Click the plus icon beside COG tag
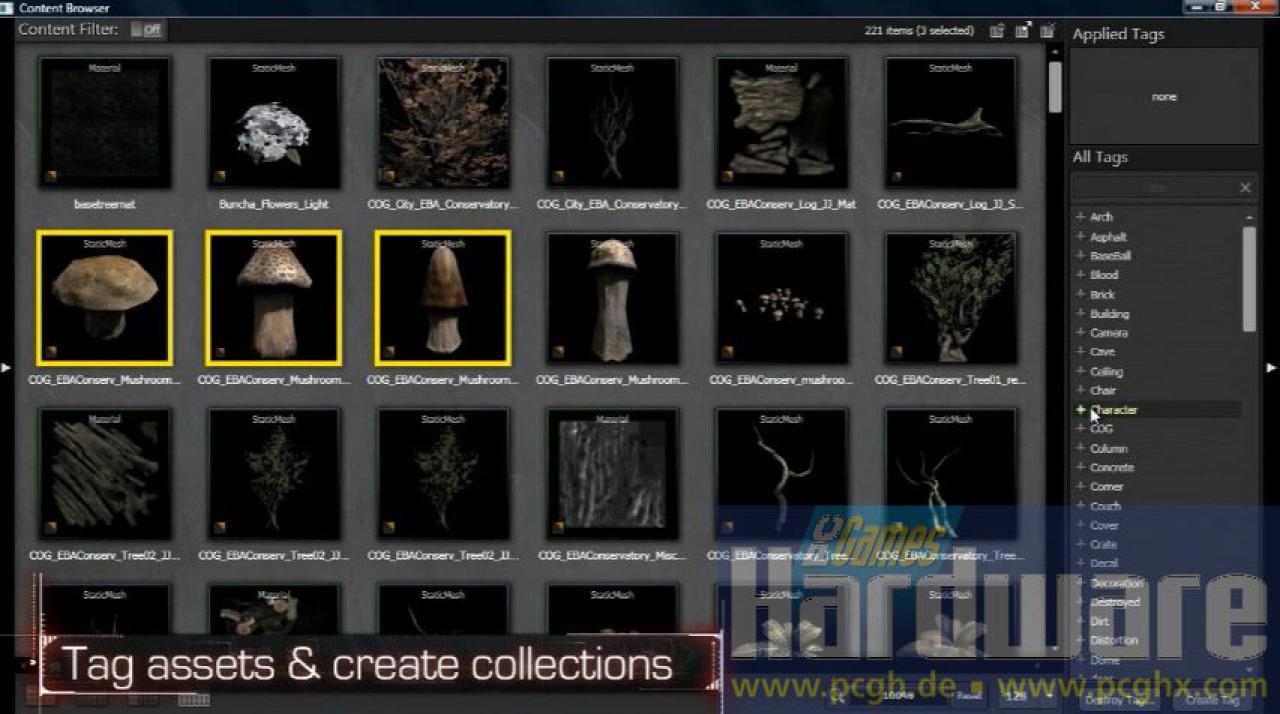This screenshot has width=1280, height=714. point(1080,429)
